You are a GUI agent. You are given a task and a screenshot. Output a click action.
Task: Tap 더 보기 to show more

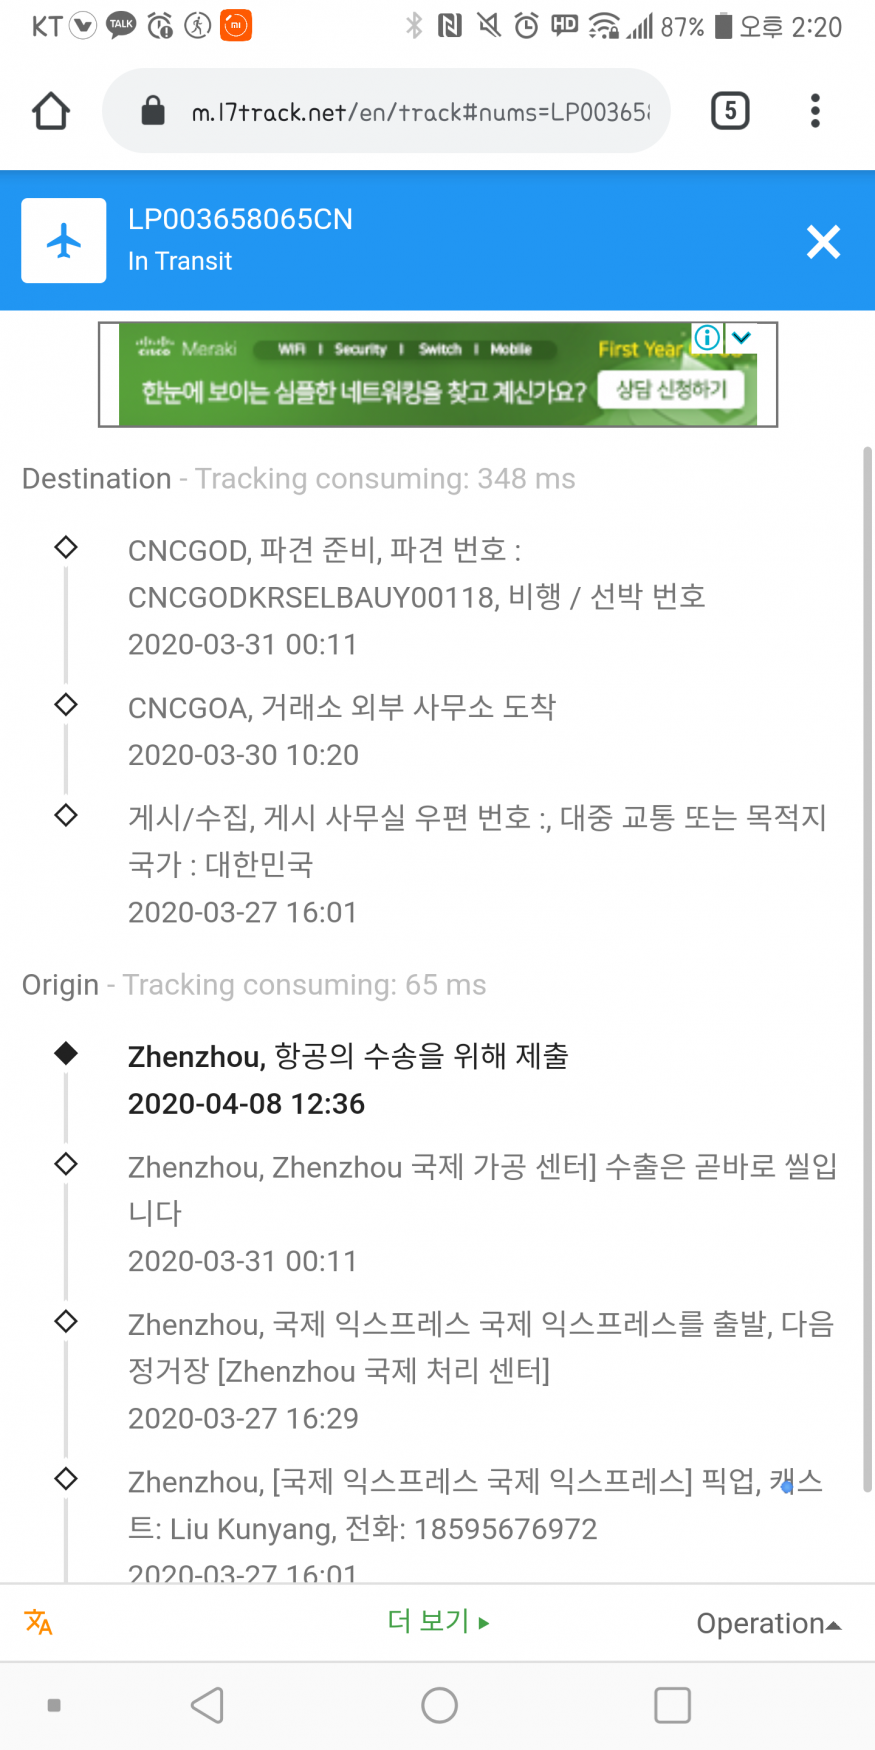[x=438, y=1621]
